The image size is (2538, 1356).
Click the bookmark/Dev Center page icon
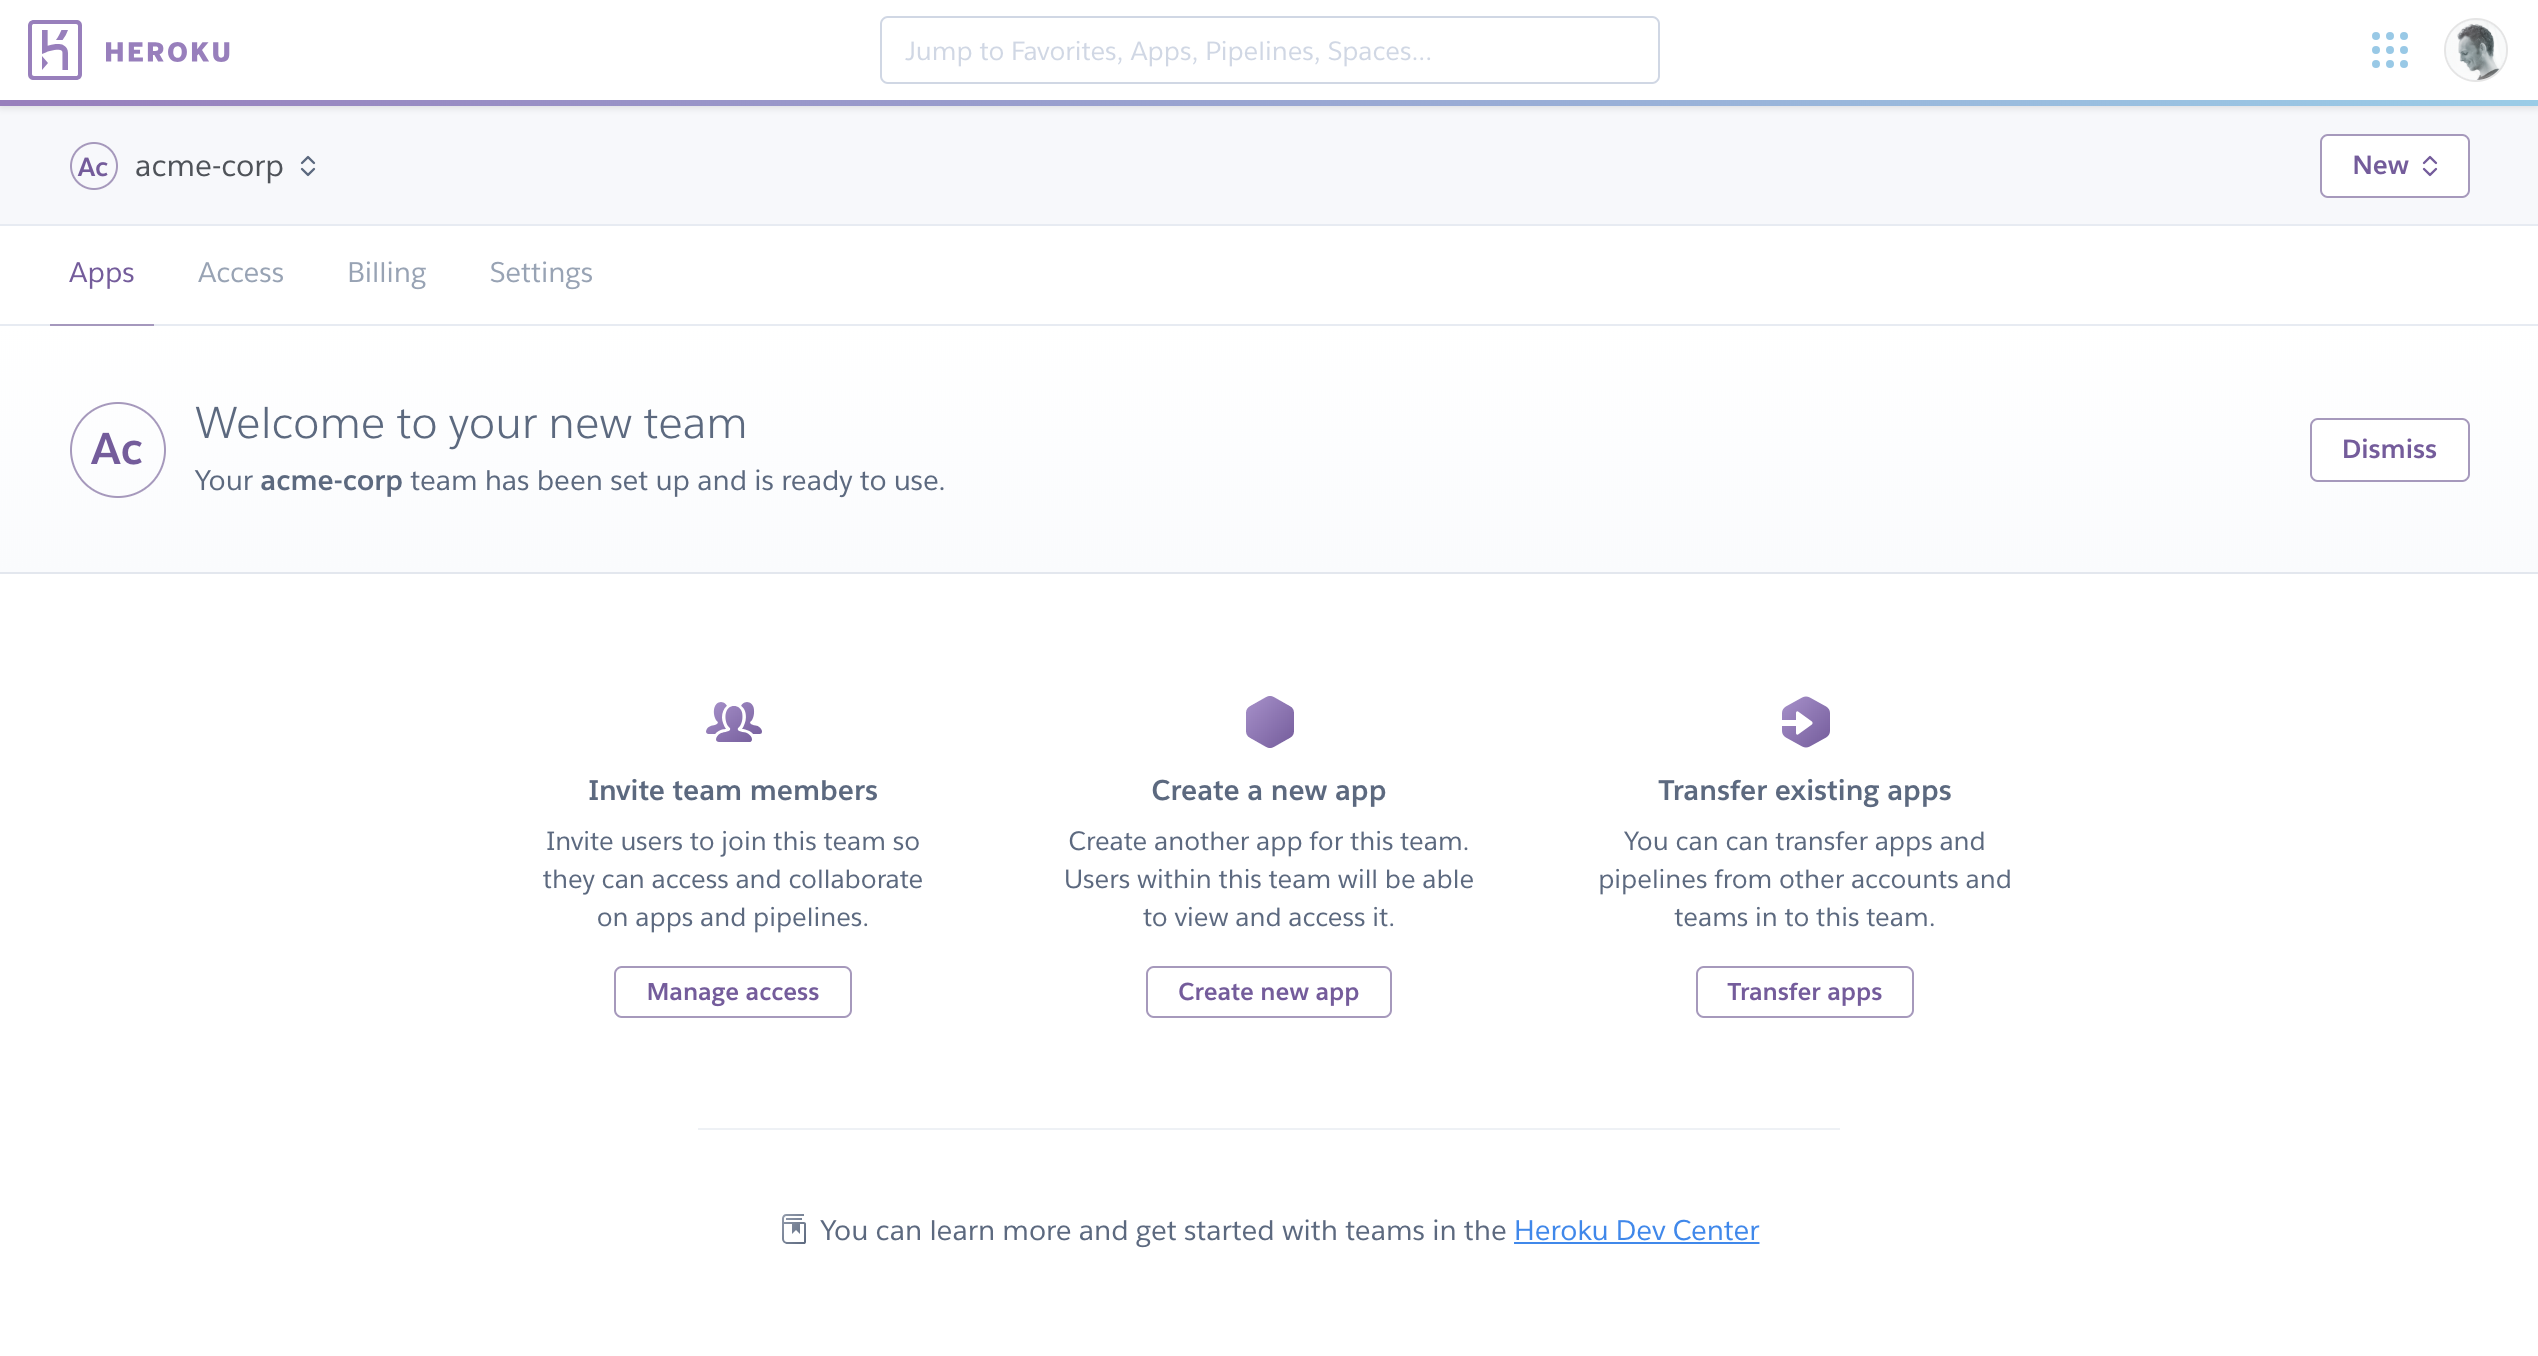coord(792,1228)
